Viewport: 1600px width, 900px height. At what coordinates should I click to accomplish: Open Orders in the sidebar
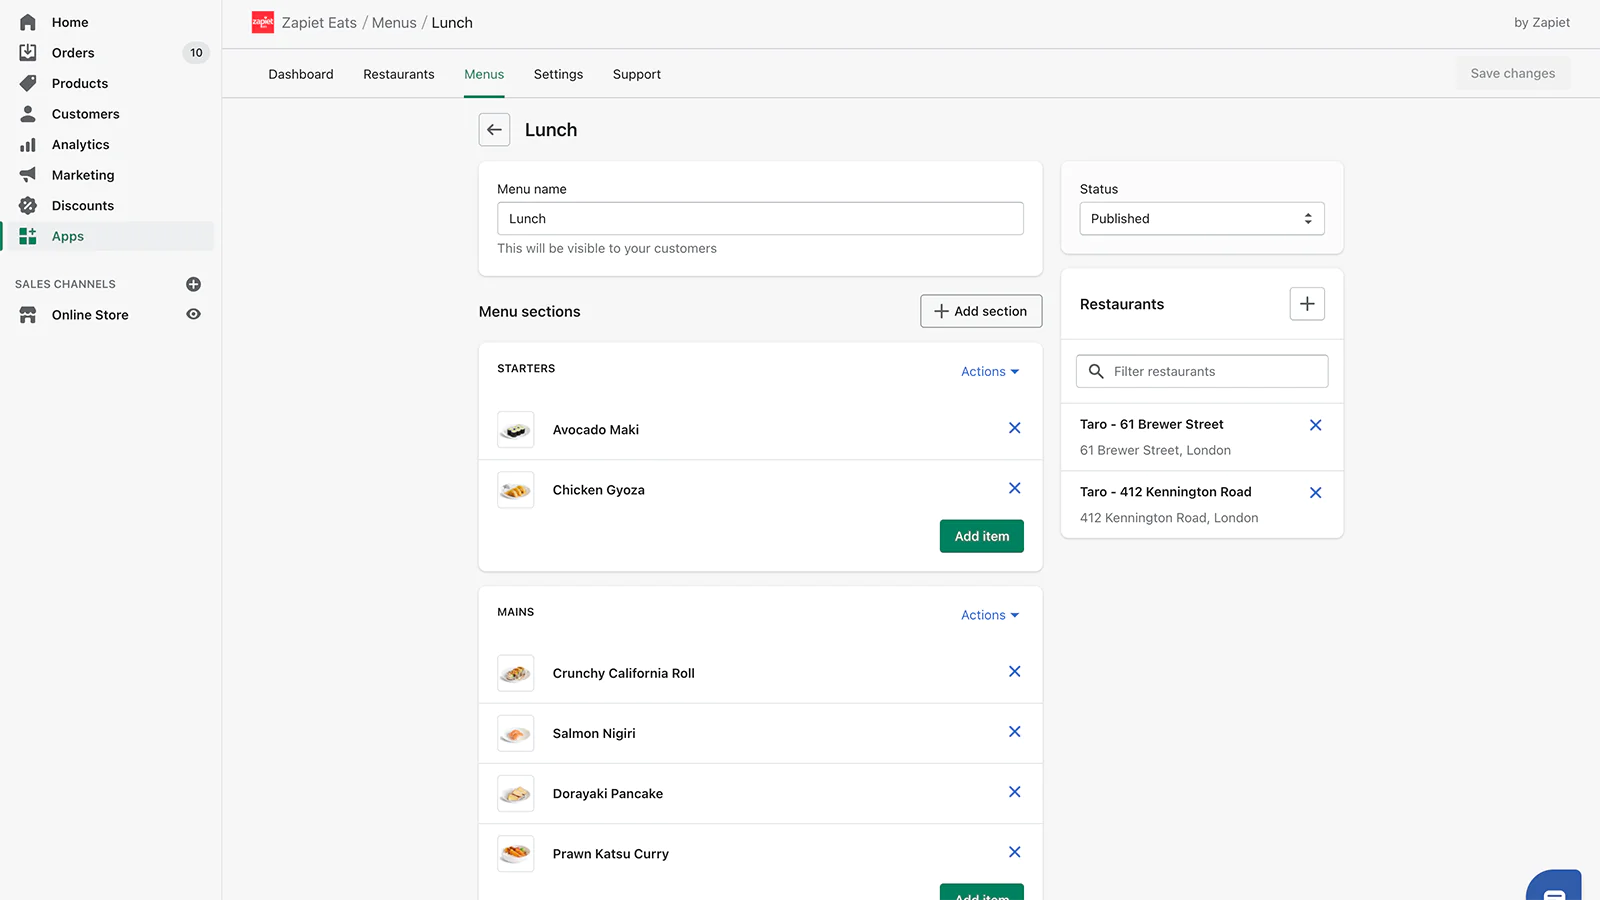pos(73,53)
